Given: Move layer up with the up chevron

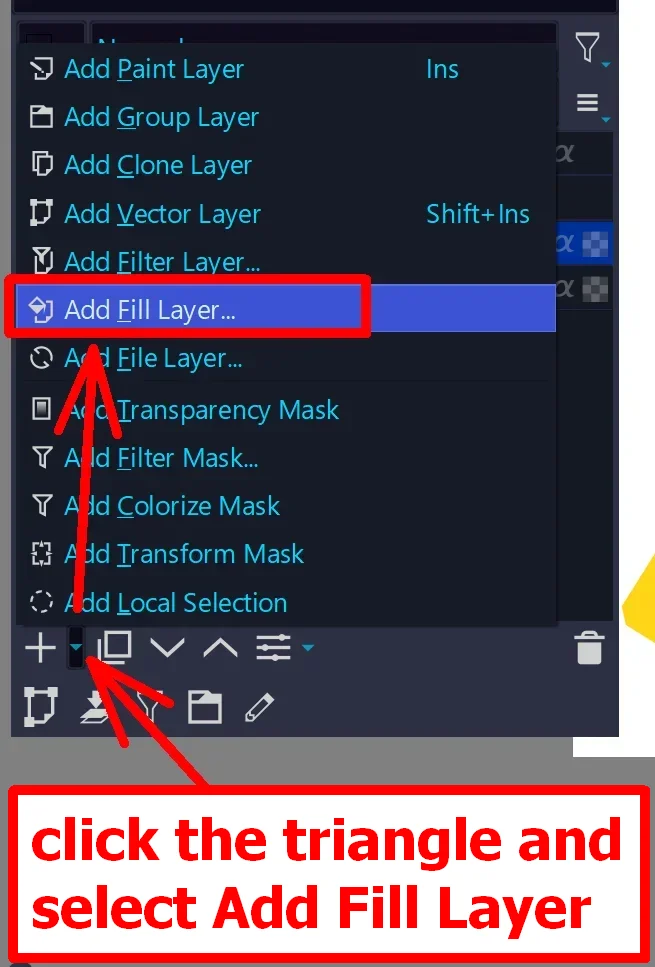Looking at the screenshot, I should (220, 648).
